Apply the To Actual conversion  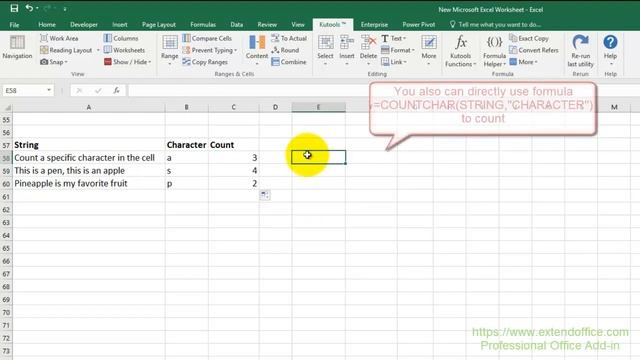(289, 38)
